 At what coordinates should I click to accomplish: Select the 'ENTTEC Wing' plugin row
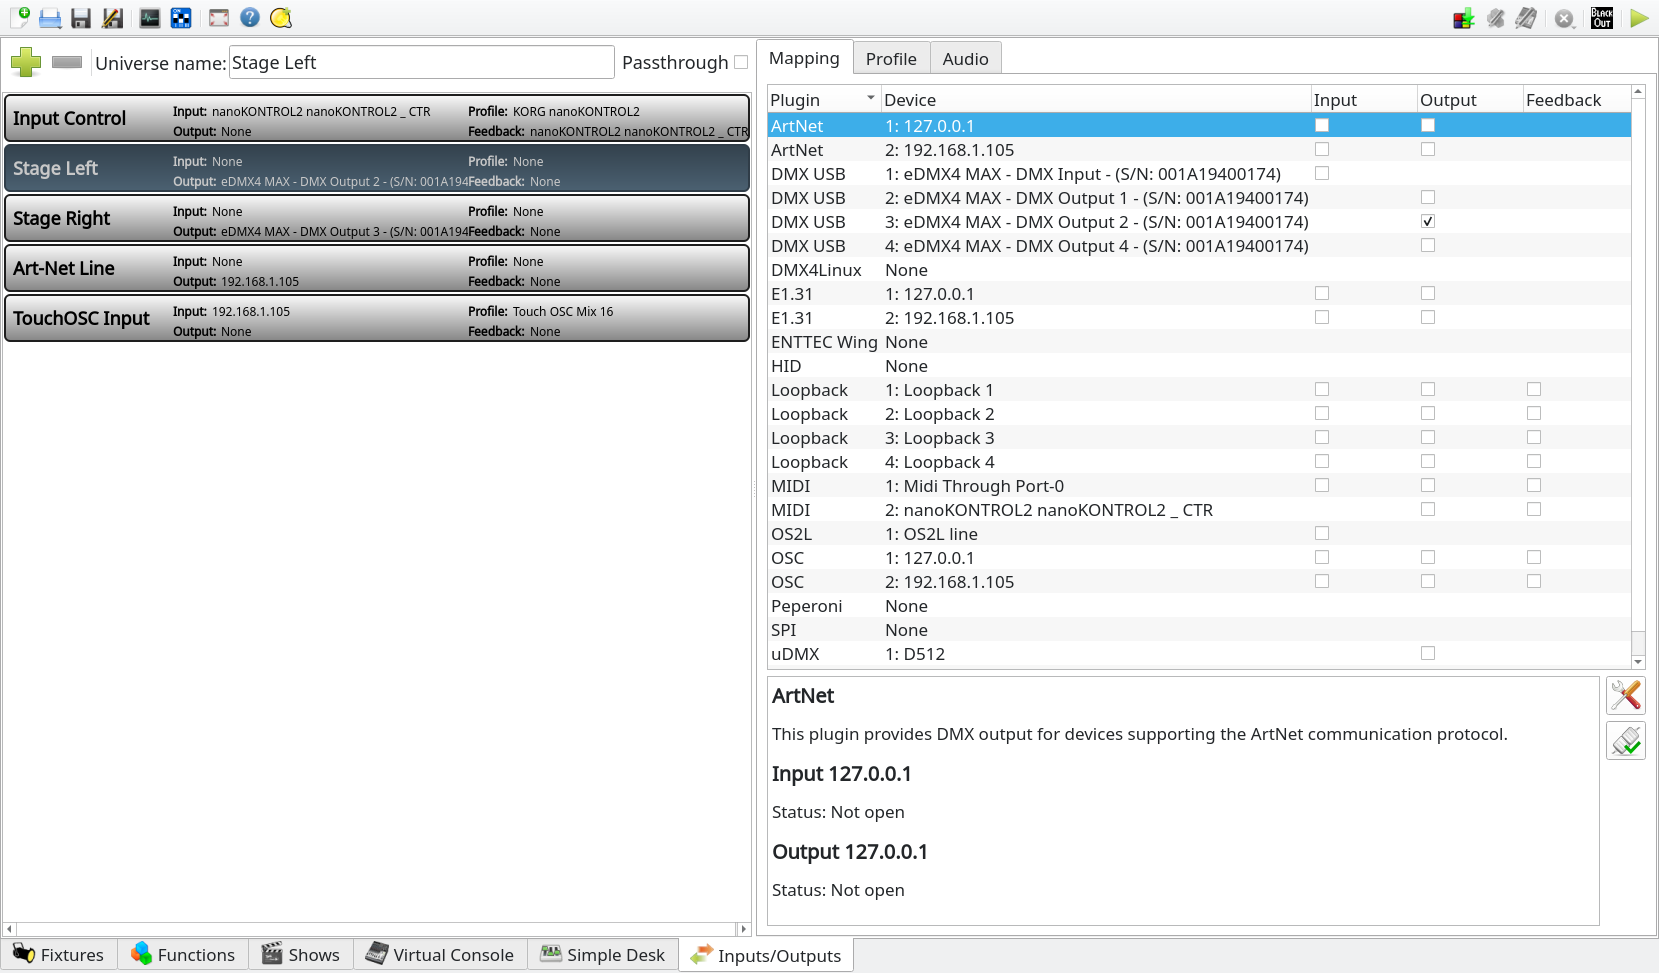(1199, 342)
